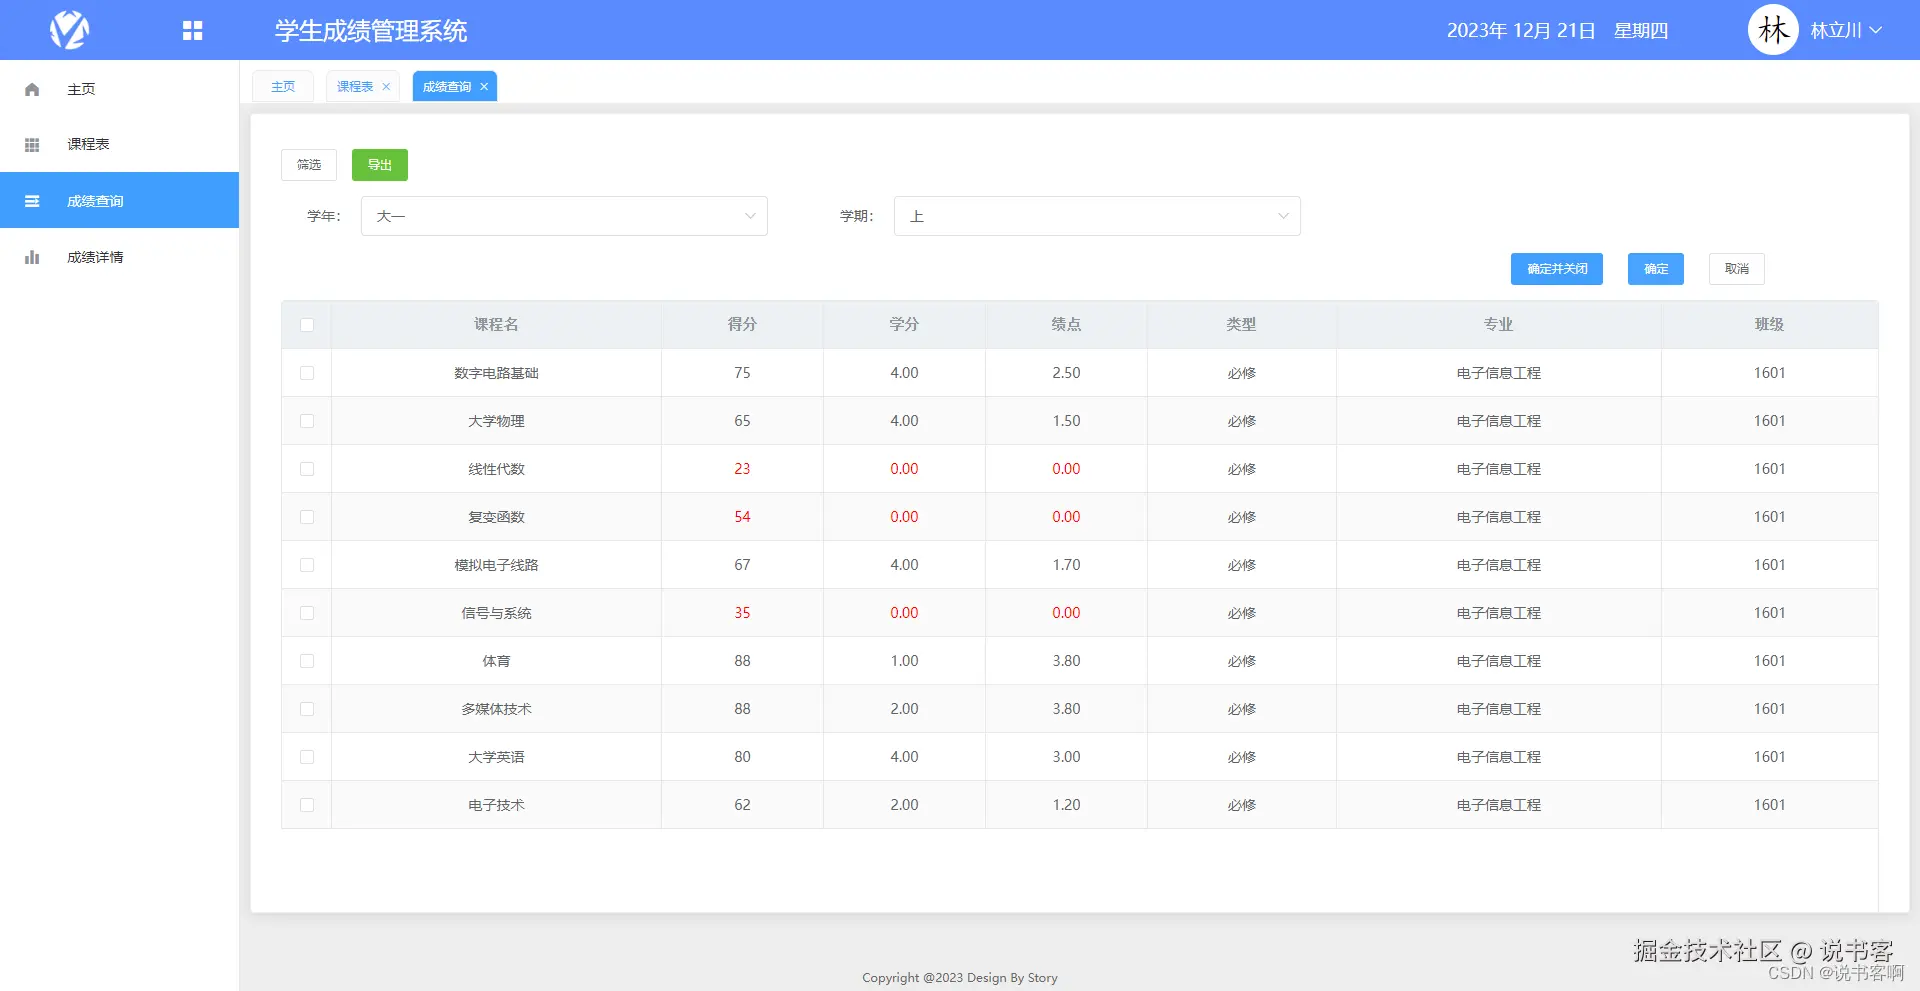Click the bar chart icon beside 成绩详情
Screen dimensions: 1920x991
(32, 257)
